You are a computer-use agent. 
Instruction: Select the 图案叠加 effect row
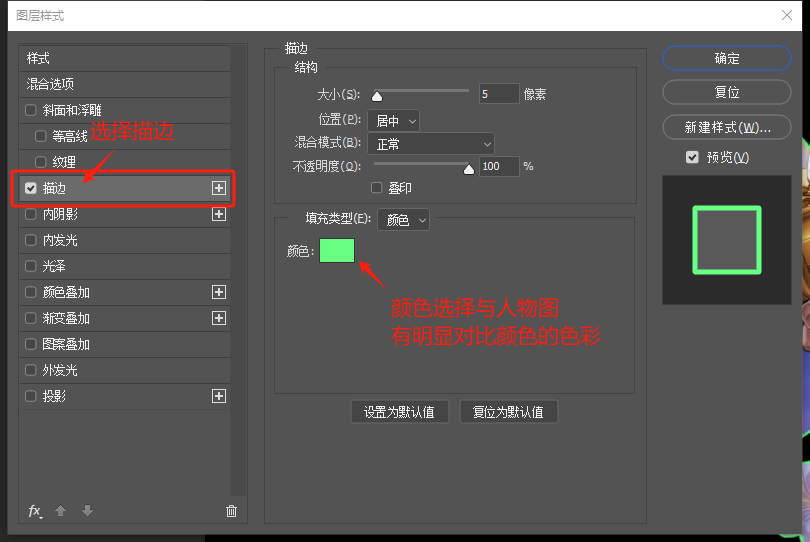pyautogui.click(x=125, y=344)
